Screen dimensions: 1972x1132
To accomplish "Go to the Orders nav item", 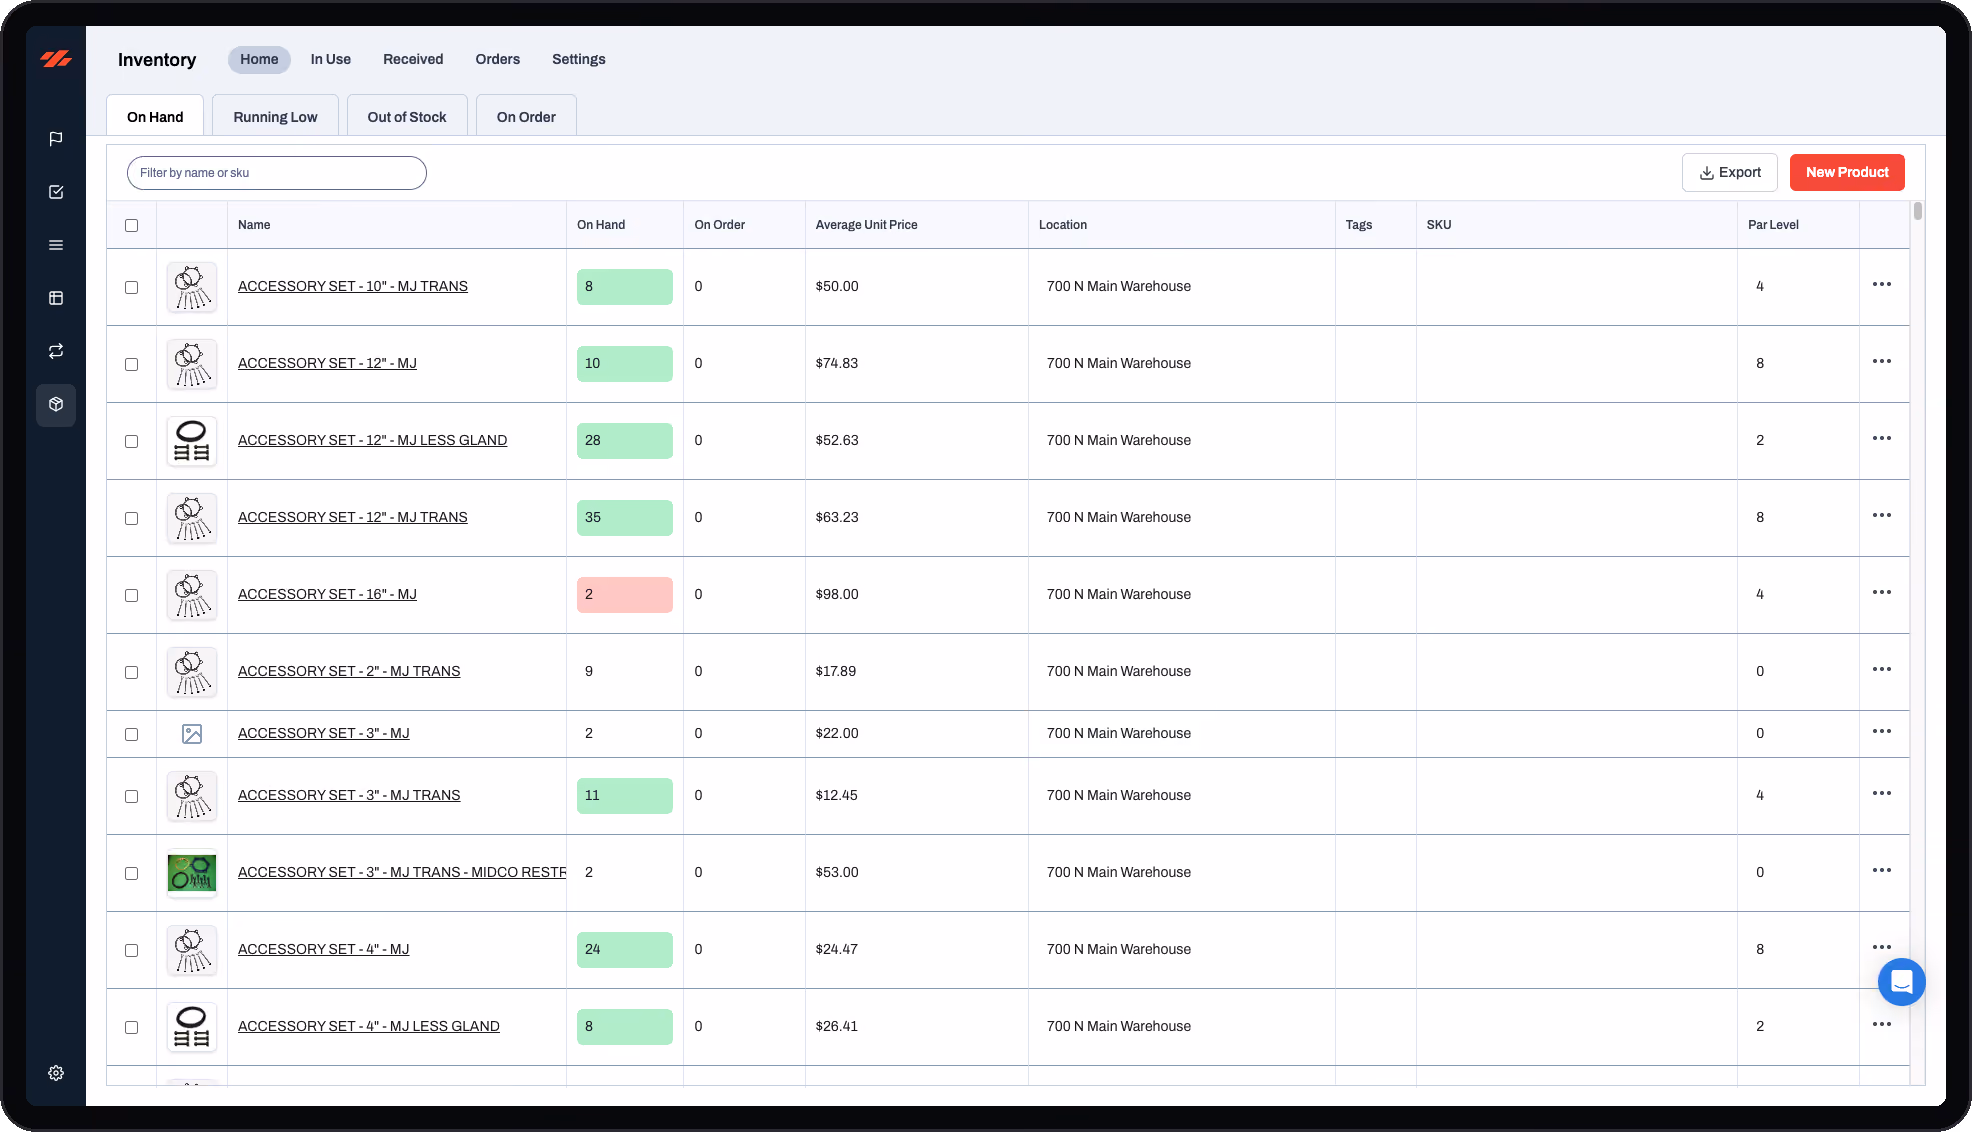I will [497, 60].
